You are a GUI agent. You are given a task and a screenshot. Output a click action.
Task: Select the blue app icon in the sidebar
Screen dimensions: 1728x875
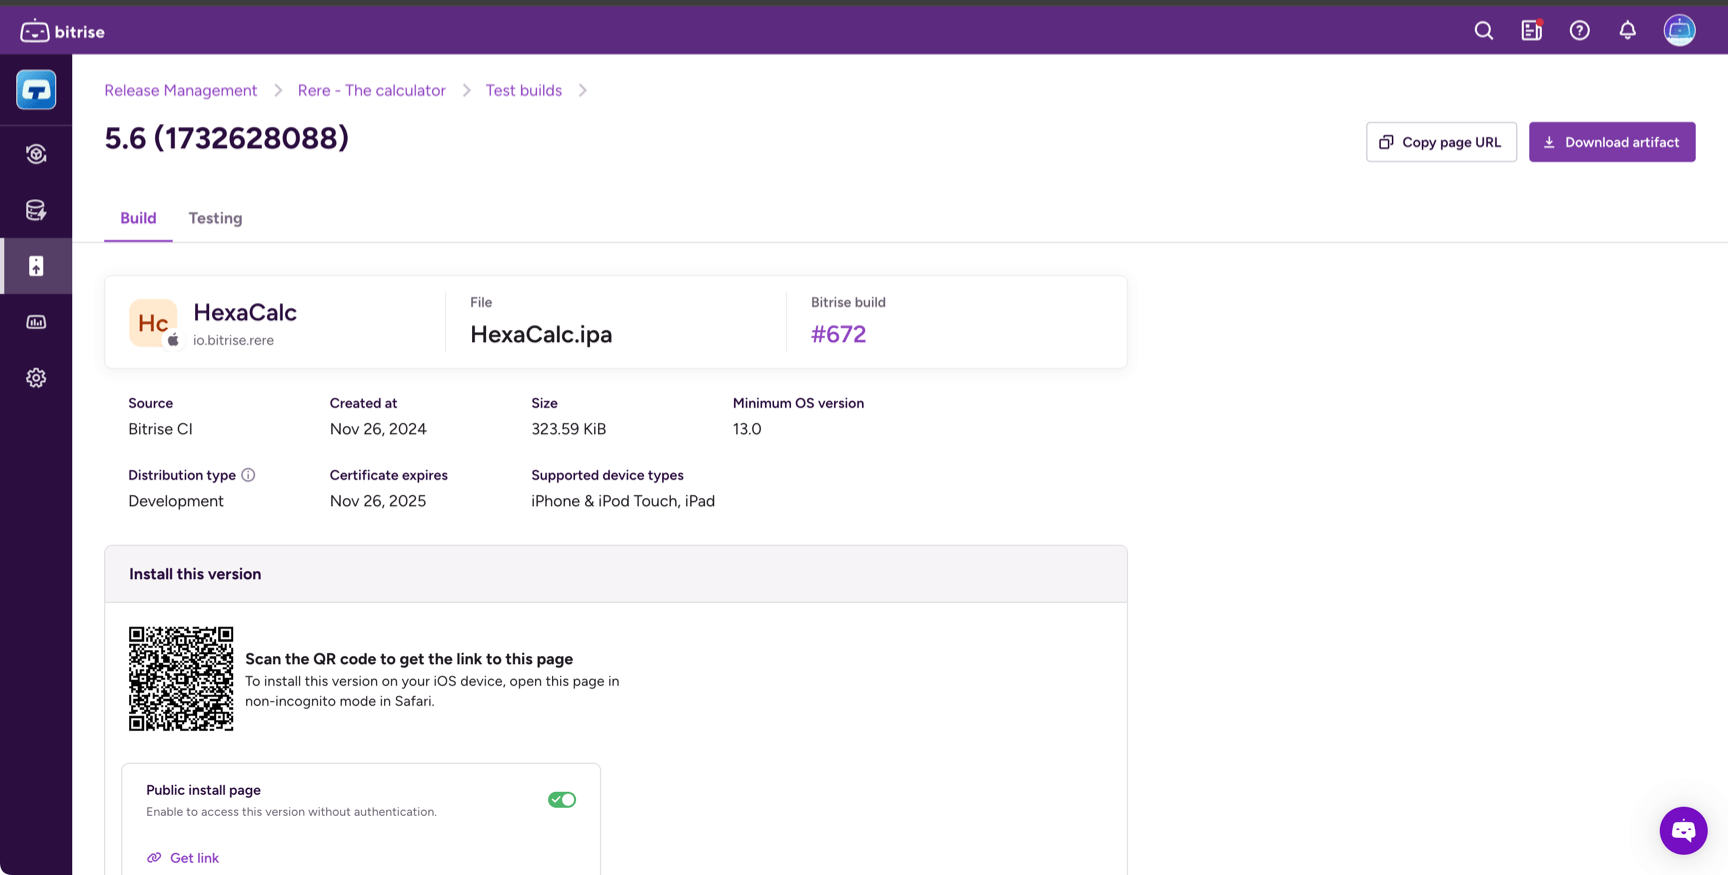[x=36, y=90]
